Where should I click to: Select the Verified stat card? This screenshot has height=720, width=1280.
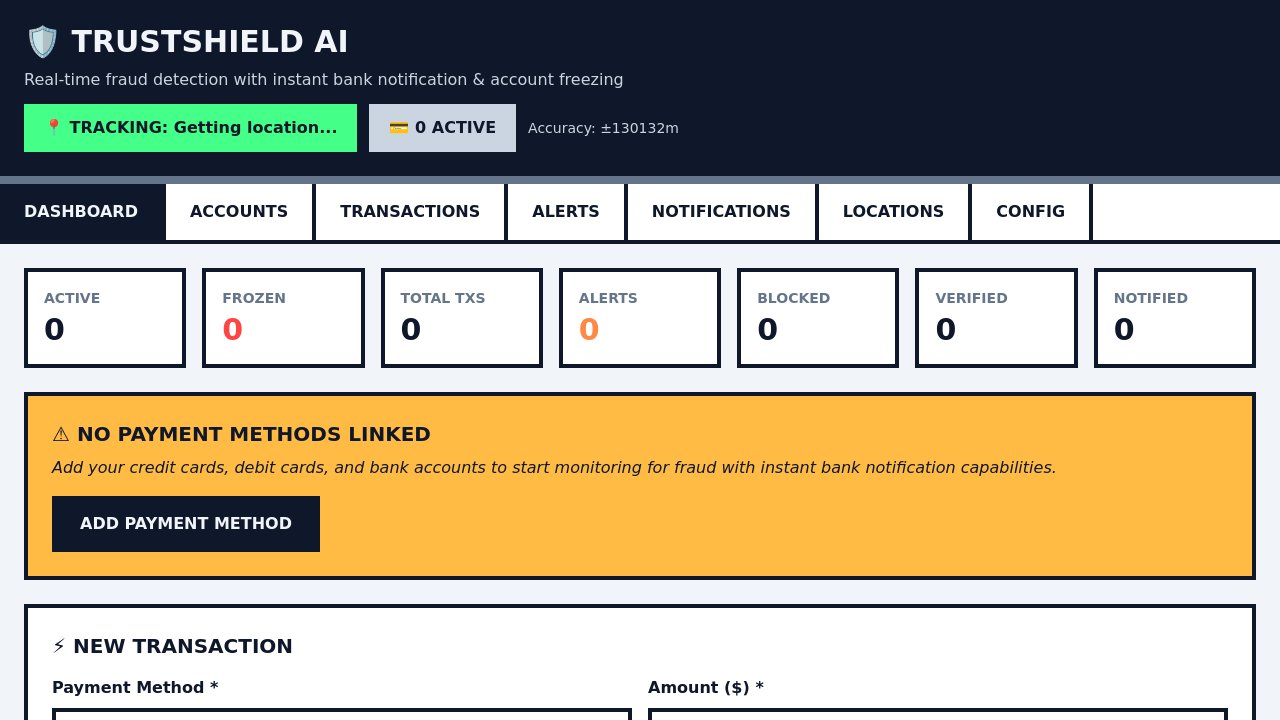point(996,318)
